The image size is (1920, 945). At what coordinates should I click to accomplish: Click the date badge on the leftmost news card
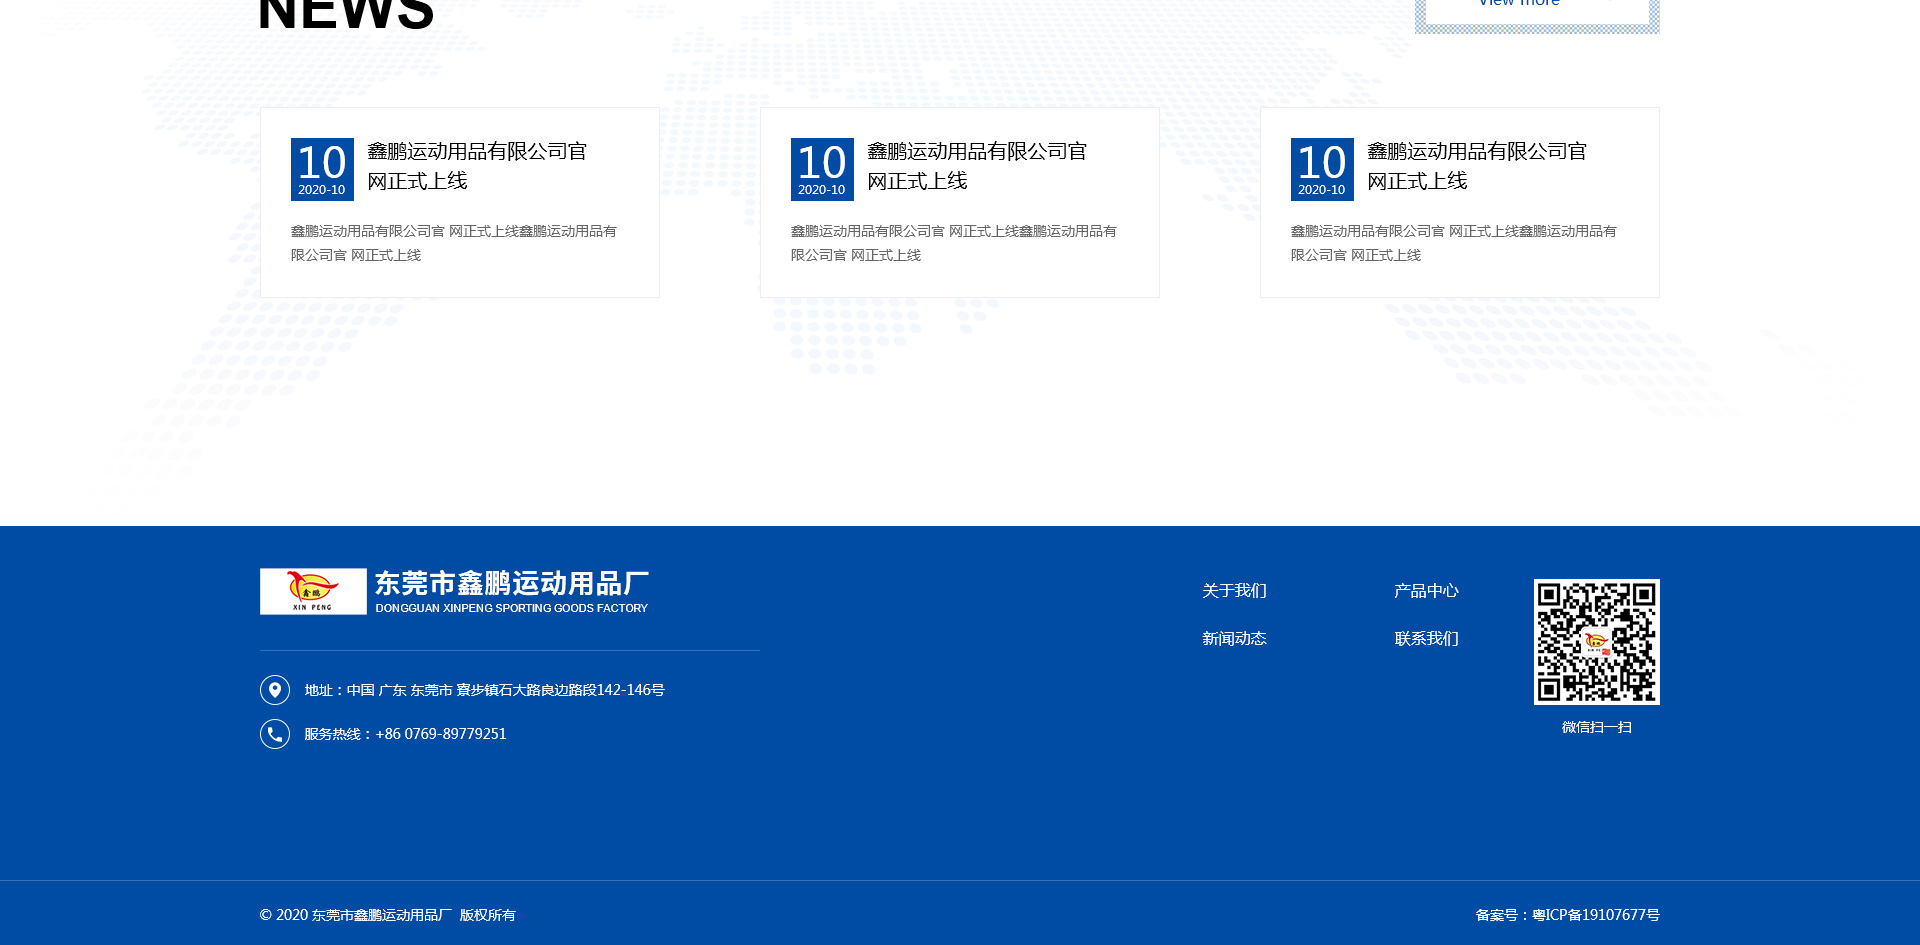coord(322,169)
